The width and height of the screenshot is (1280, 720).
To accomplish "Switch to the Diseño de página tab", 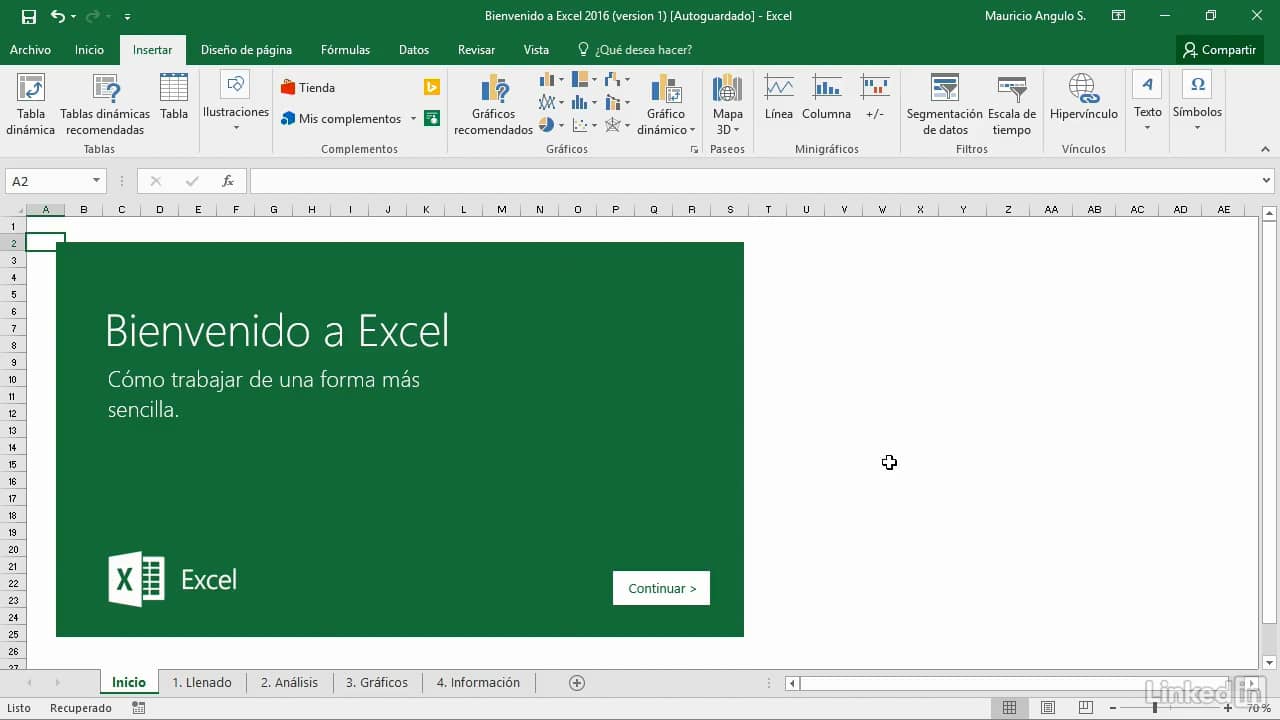I will [x=246, y=50].
